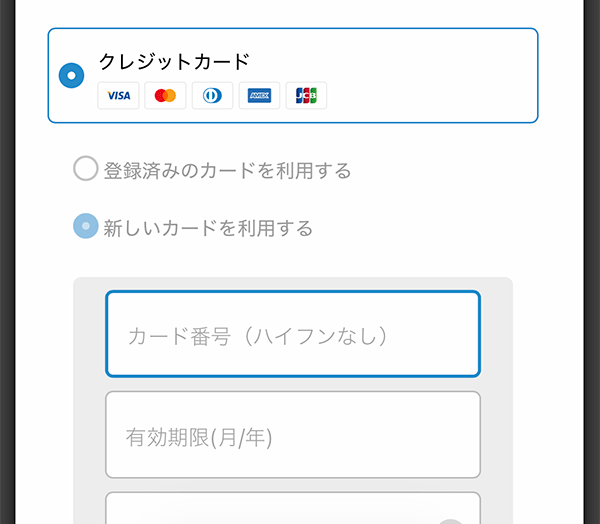
Task: Click the Diners Club logo
Action: 212,96
